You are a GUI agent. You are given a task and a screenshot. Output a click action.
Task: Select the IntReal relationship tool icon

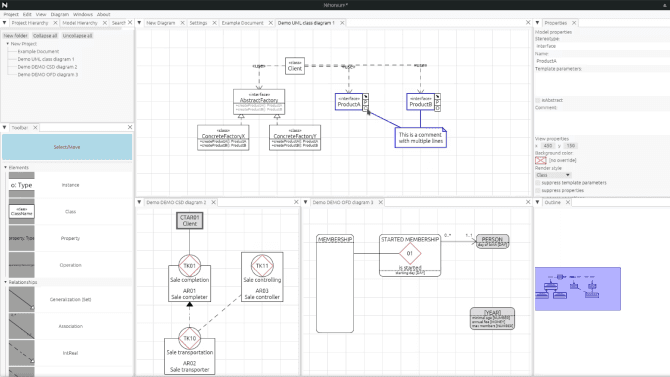(x=21, y=353)
